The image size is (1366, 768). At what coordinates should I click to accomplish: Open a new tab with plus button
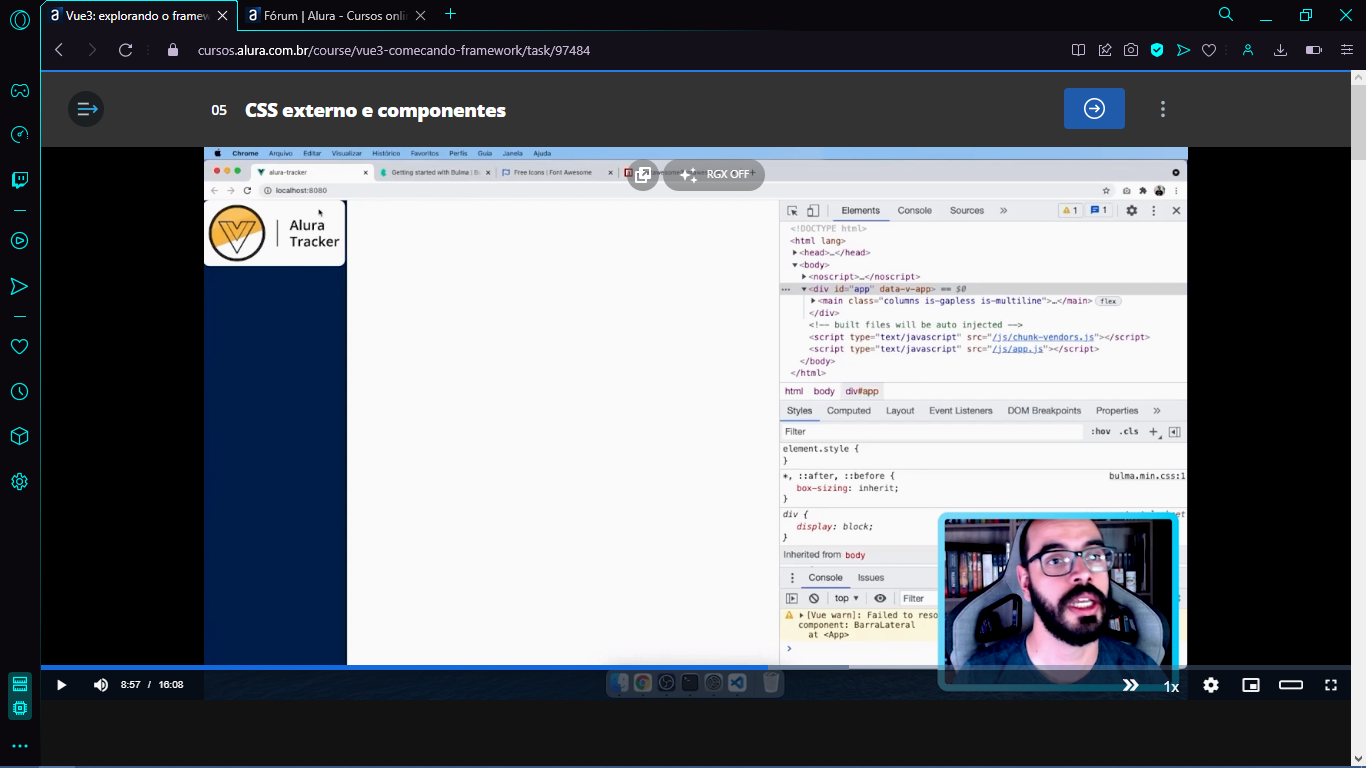click(x=451, y=14)
